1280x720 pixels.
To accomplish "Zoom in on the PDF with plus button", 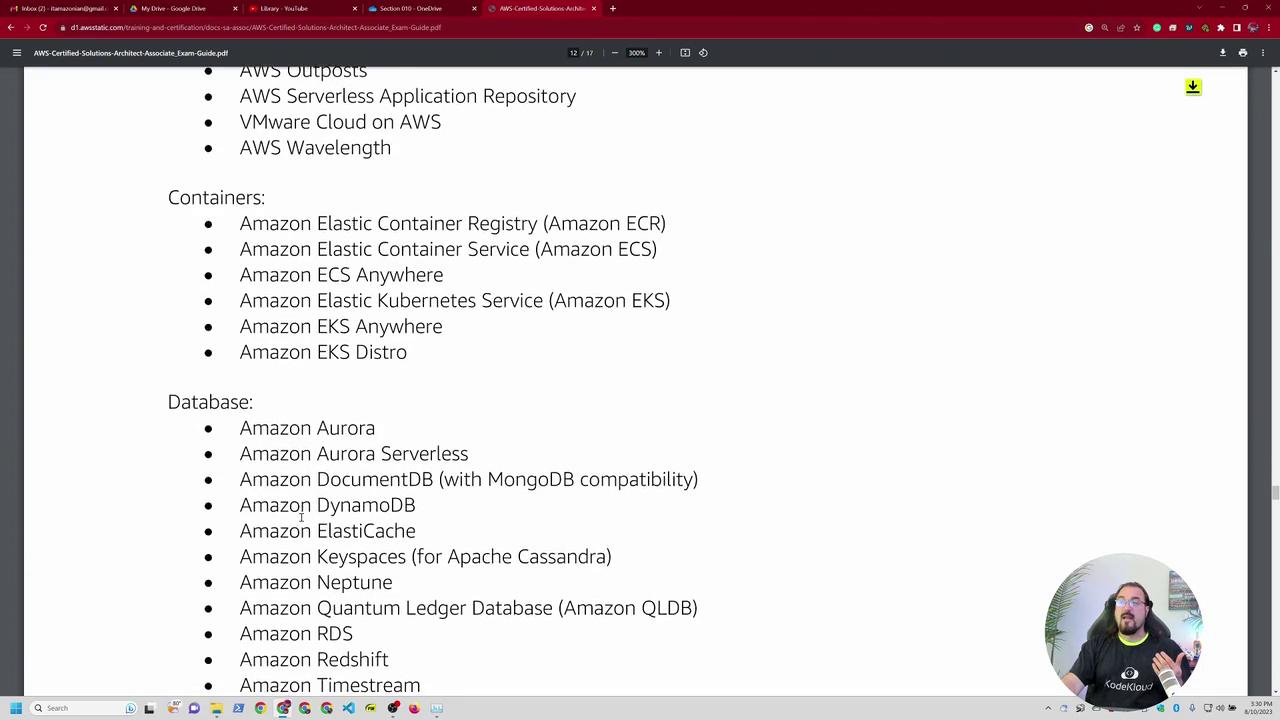I will [x=658, y=53].
